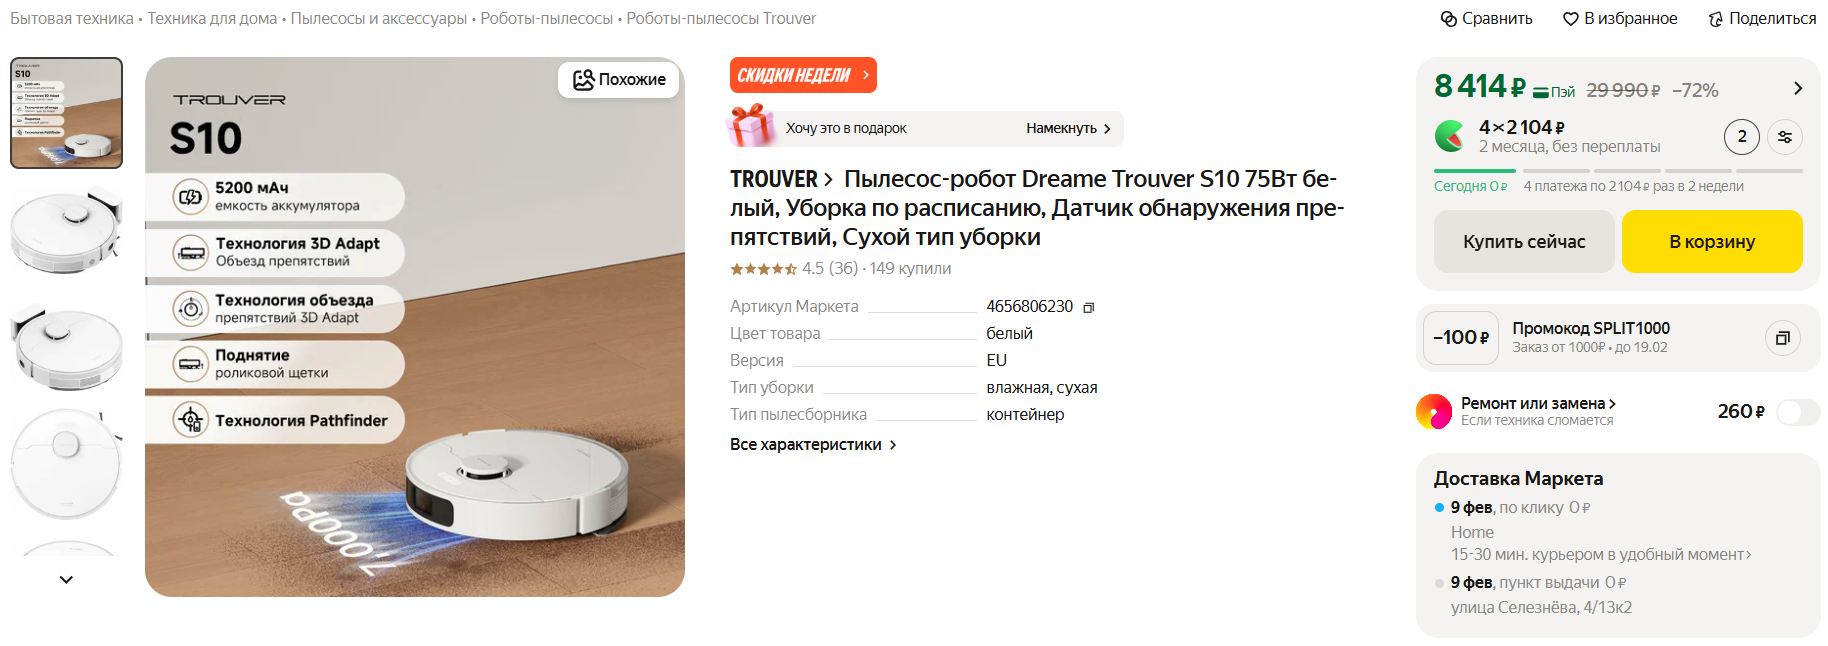Click the Split payment progress bar
The width and height of the screenshot is (1828, 646).
pyautogui.click(x=1618, y=171)
